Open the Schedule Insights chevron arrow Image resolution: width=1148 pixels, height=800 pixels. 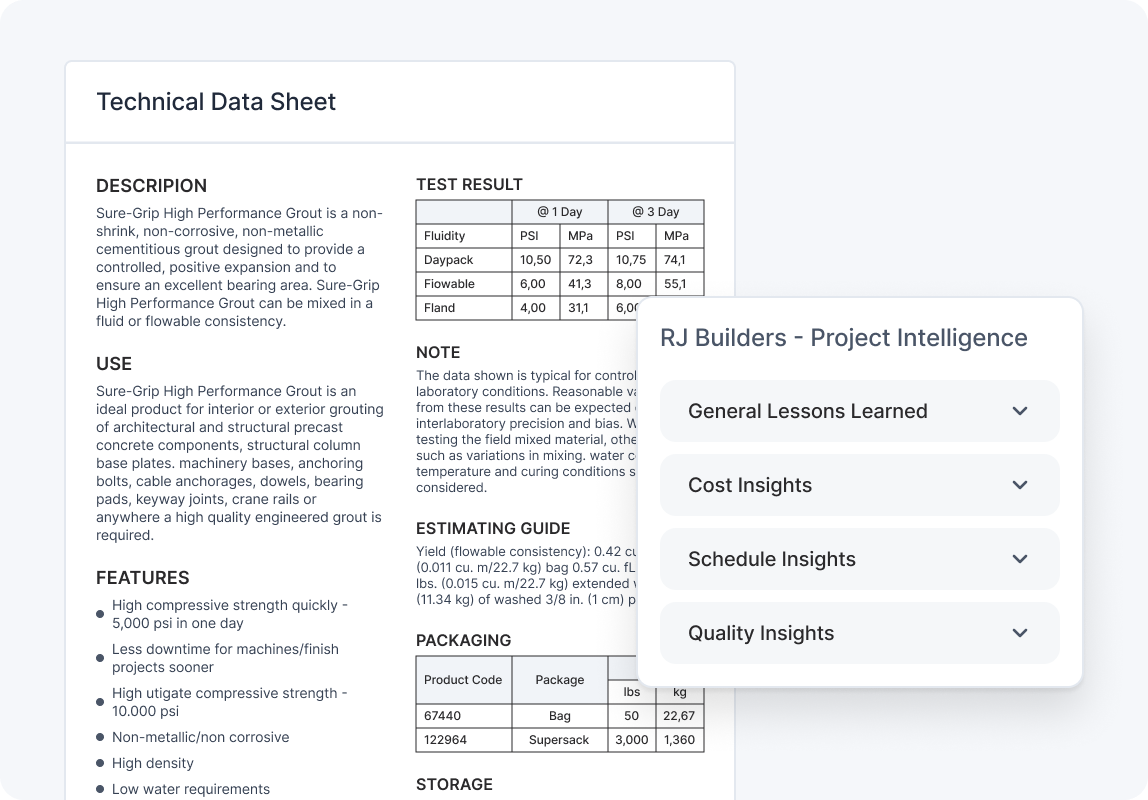[1019, 559]
